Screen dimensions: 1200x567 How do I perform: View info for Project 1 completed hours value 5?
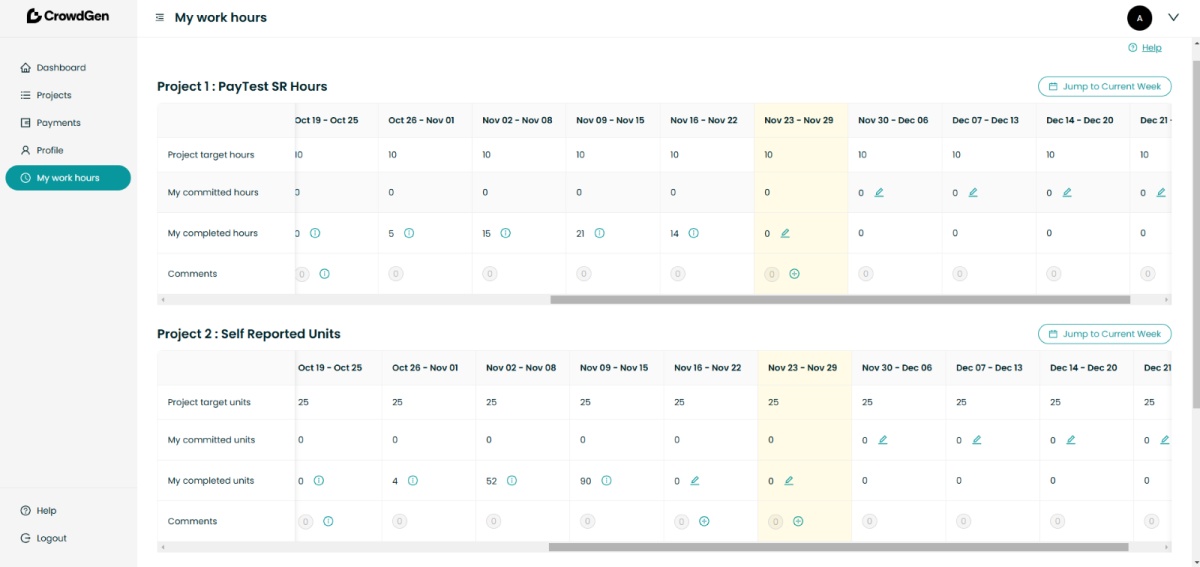click(x=409, y=233)
